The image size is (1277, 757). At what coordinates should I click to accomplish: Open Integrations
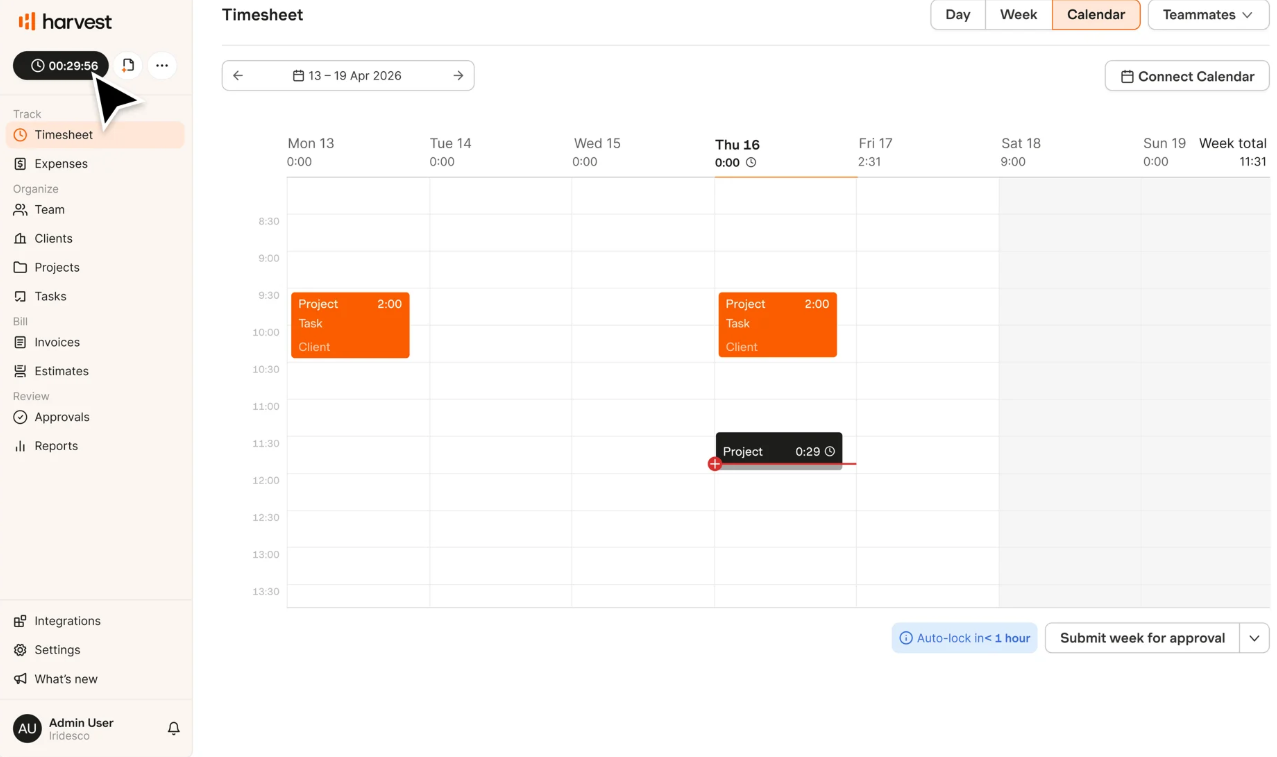click(x=95, y=622)
